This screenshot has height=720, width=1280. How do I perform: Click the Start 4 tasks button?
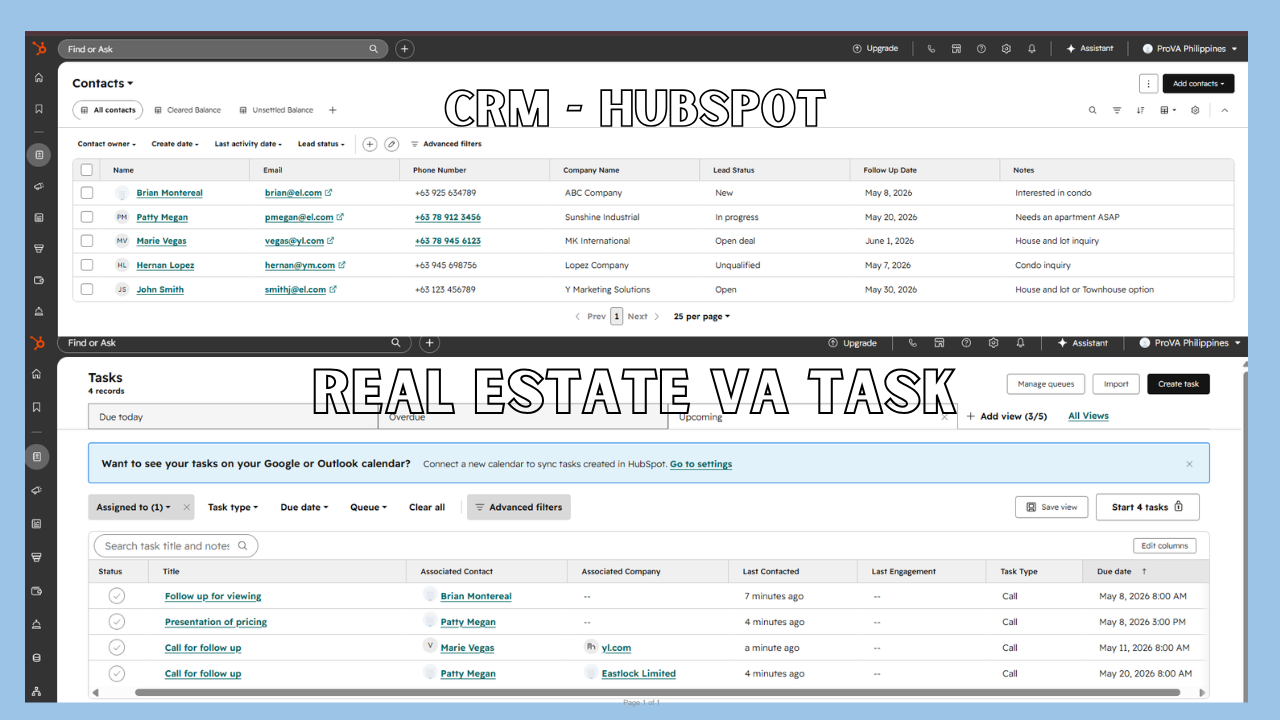pyautogui.click(x=1148, y=507)
